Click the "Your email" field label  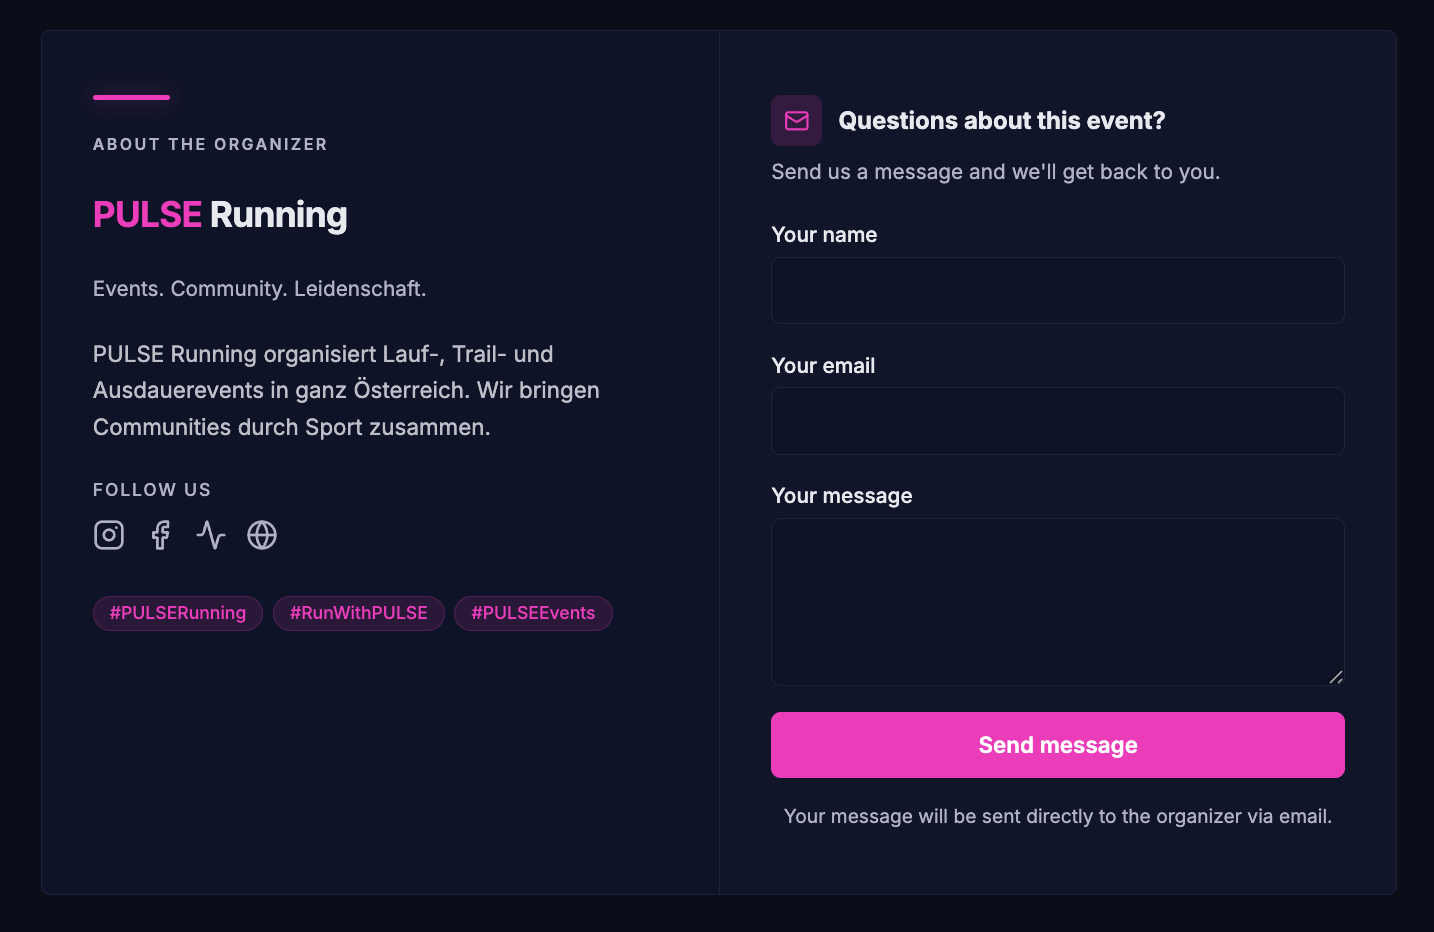pyautogui.click(x=823, y=366)
